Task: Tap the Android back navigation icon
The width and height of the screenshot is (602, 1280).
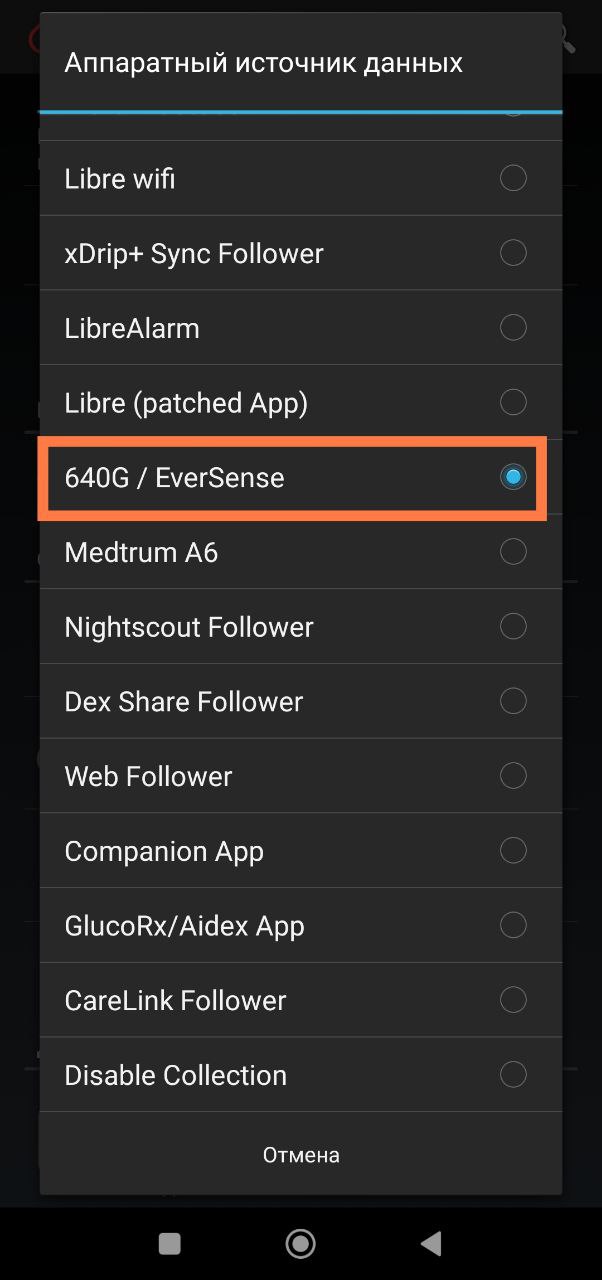Action: [x=431, y=1243]
